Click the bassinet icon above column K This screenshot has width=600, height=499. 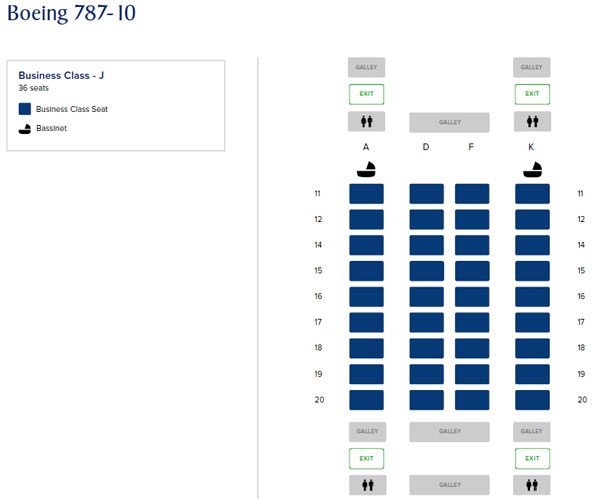(x=532, y=169)
